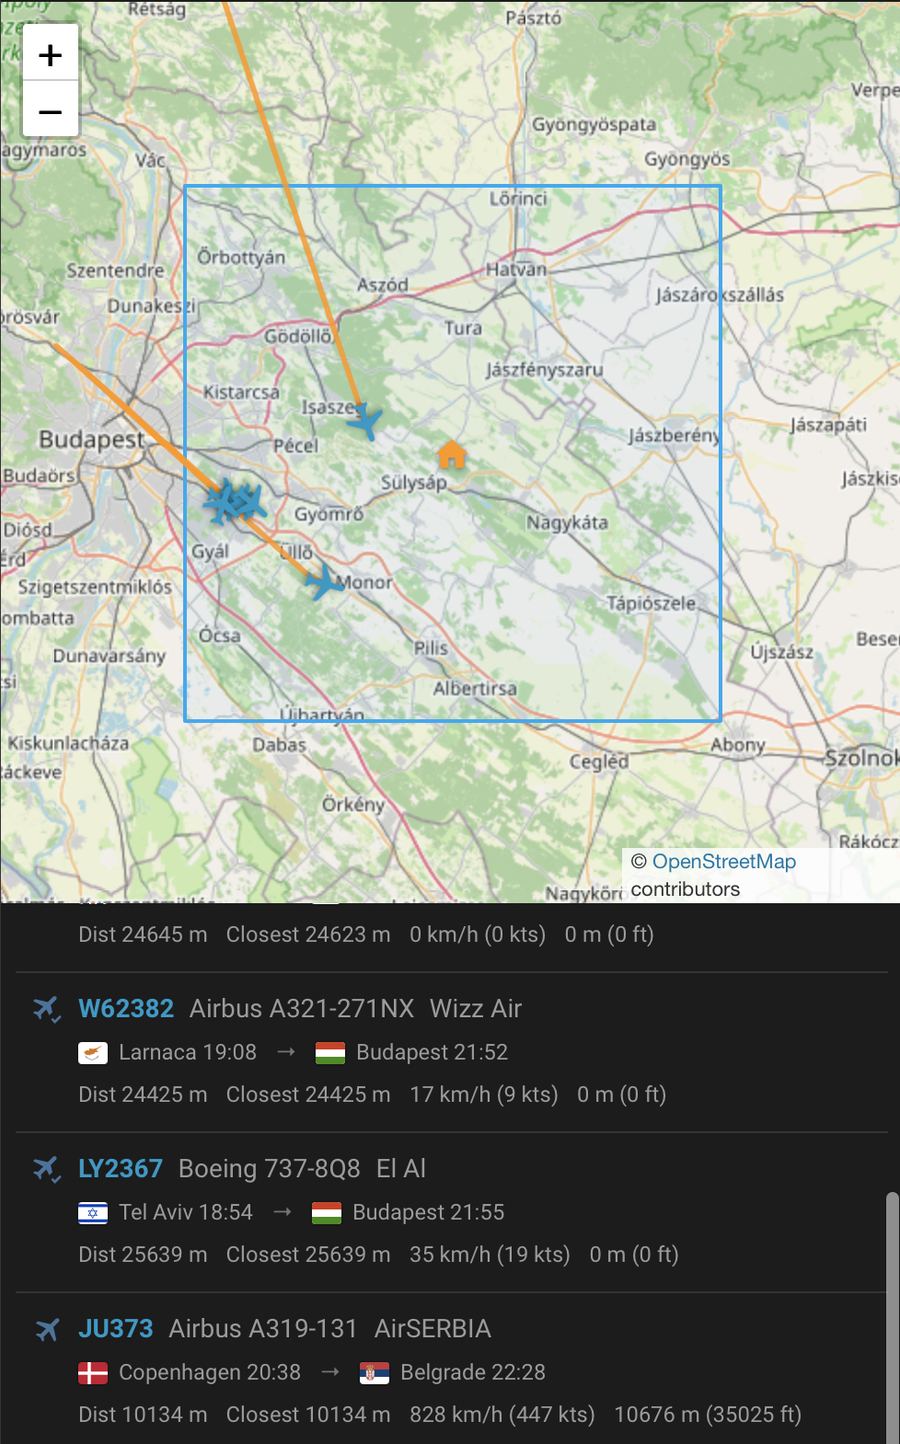
Task: Select the 'AirSERBIA' airline text
Action: [x=433, y=1328]
